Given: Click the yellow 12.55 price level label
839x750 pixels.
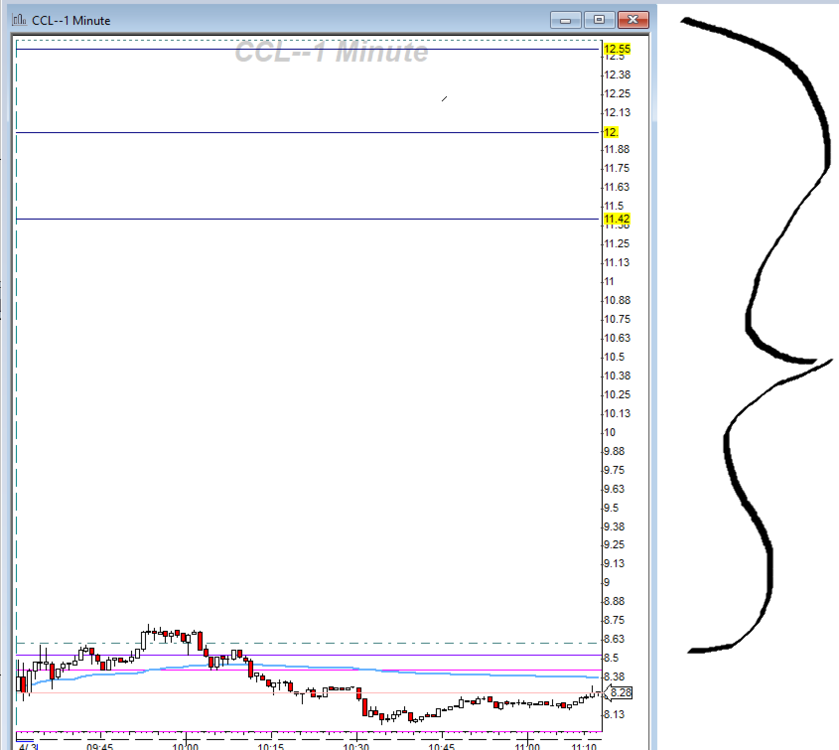Looking at the screenshot, I should [x=616, y=49].
